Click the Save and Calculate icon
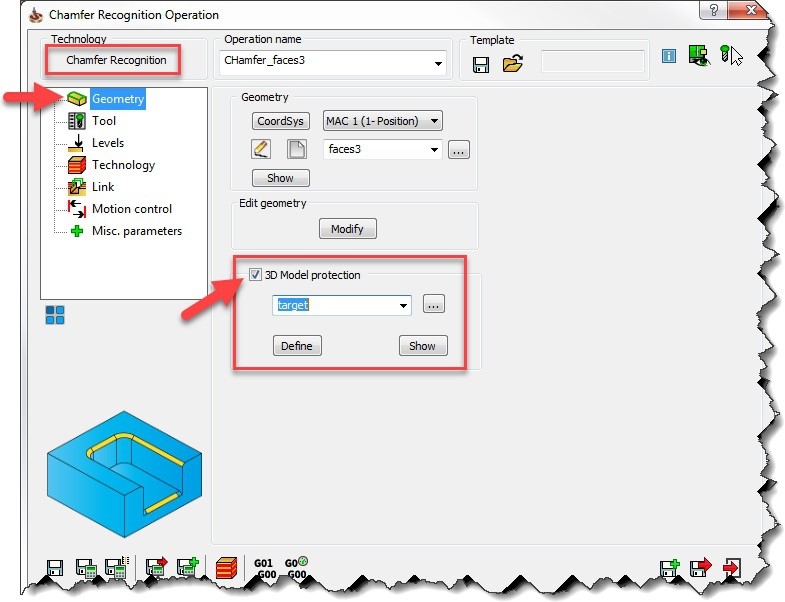This screenshot has width=785, height=602. click(x=86, y=568)
